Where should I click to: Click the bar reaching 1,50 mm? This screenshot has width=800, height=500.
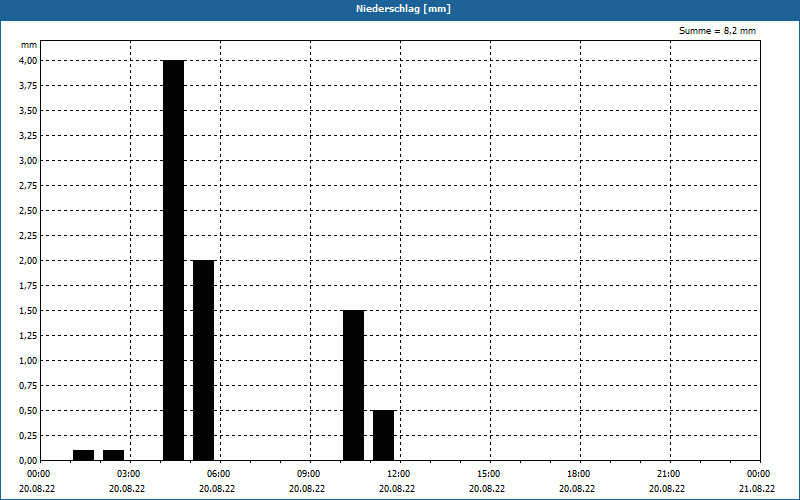(354, 385)
